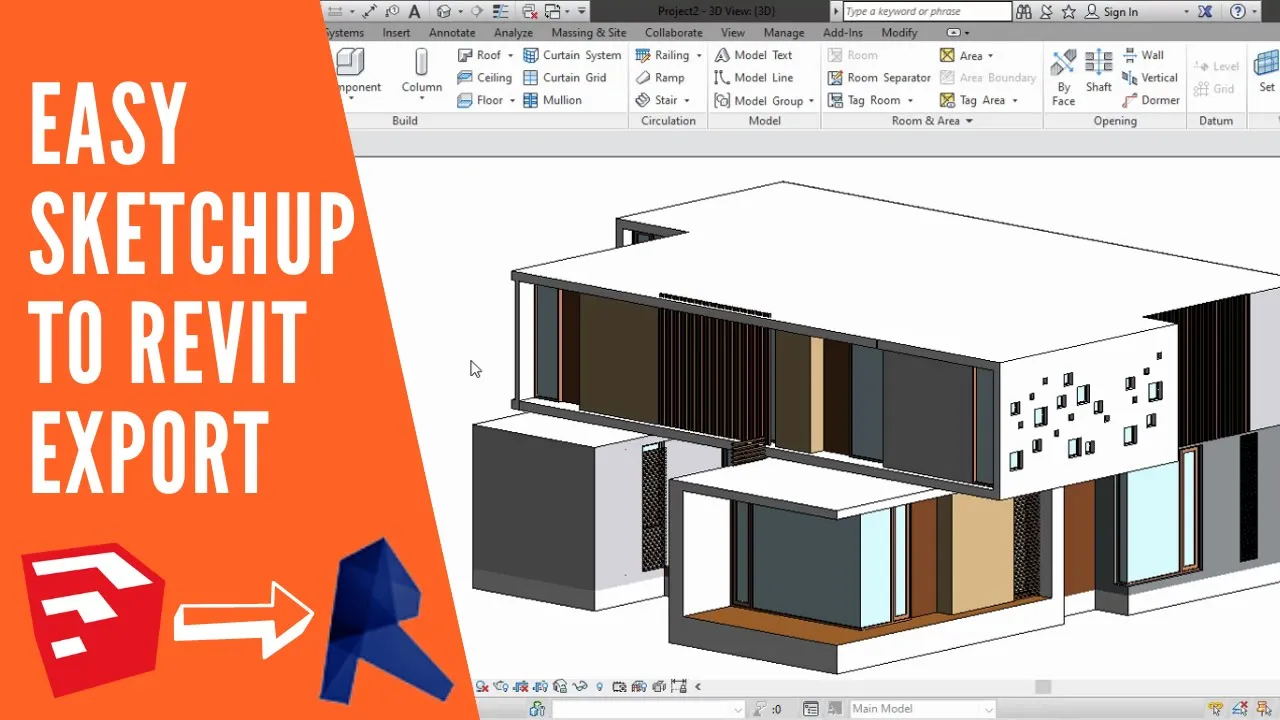1280x720 pixels.
Task: Select the By Face opening tool
Action: pyautogui.click(x=1063, y=76)
